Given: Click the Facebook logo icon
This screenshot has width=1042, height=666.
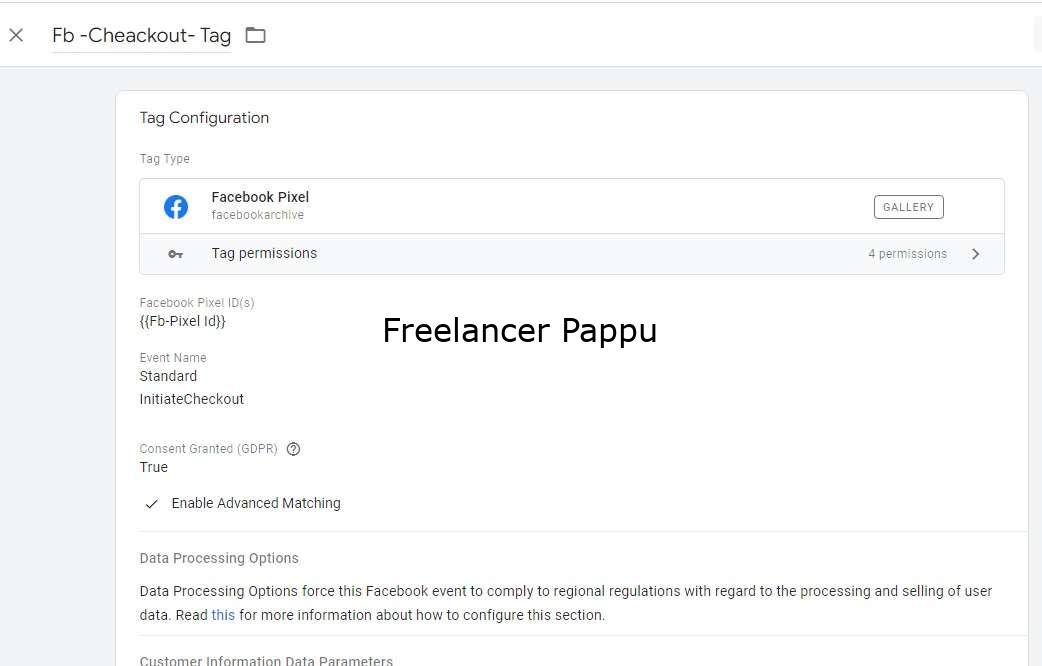Looking at the screenshot, I should [176, 207].
